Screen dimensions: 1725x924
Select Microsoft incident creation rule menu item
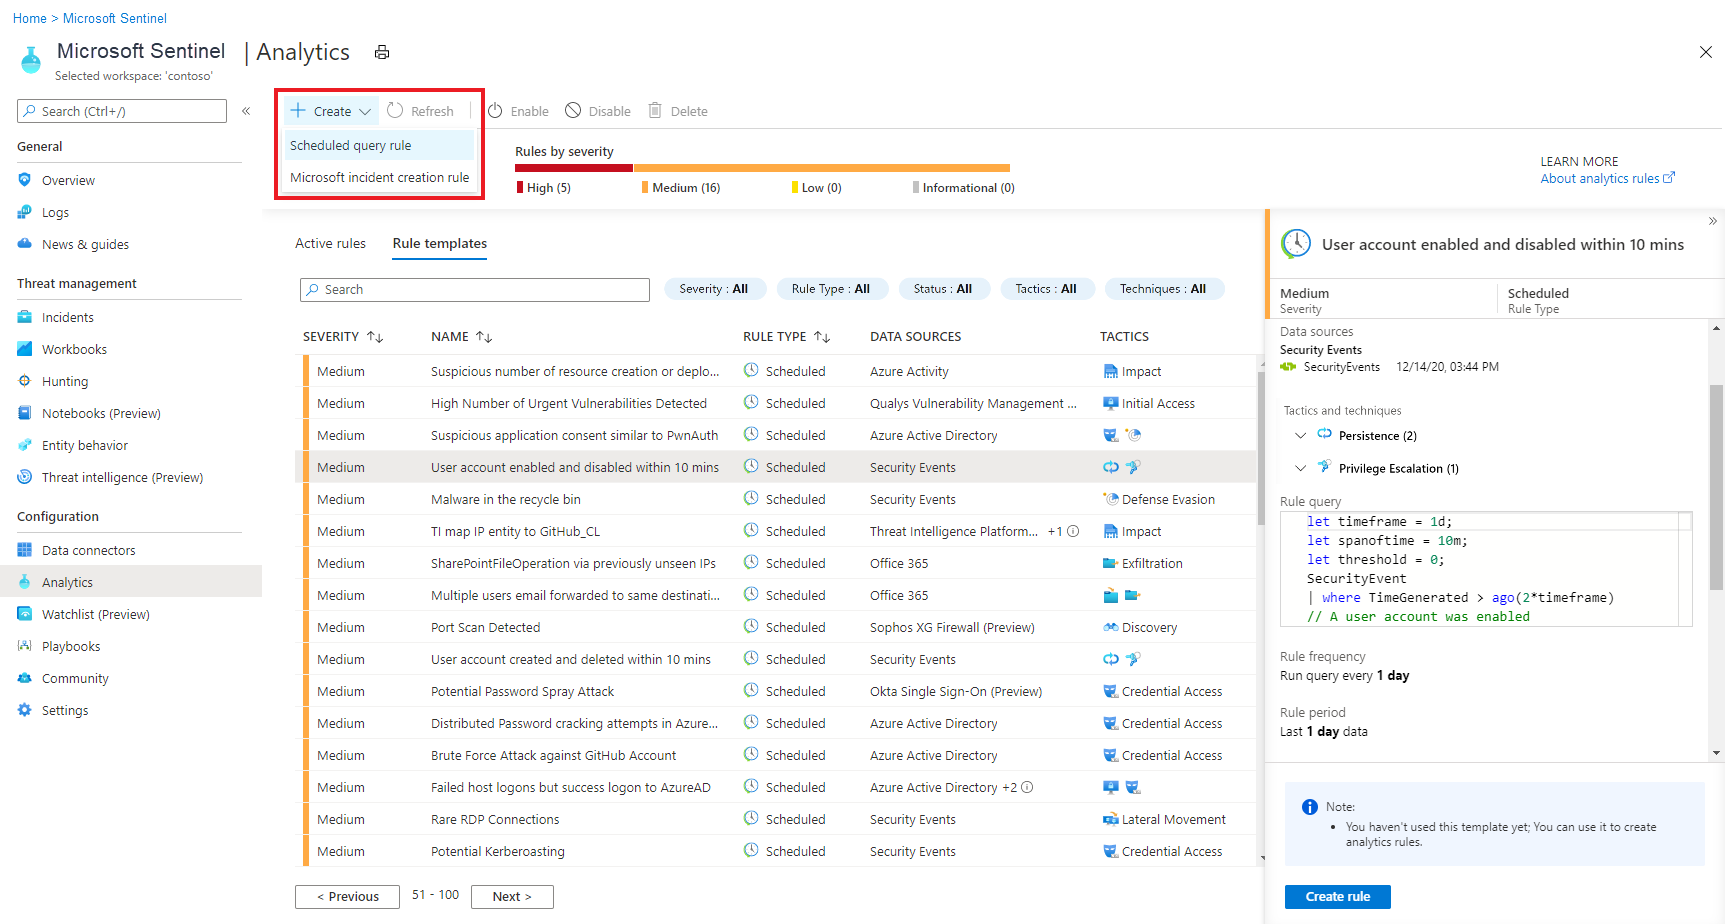379,178
